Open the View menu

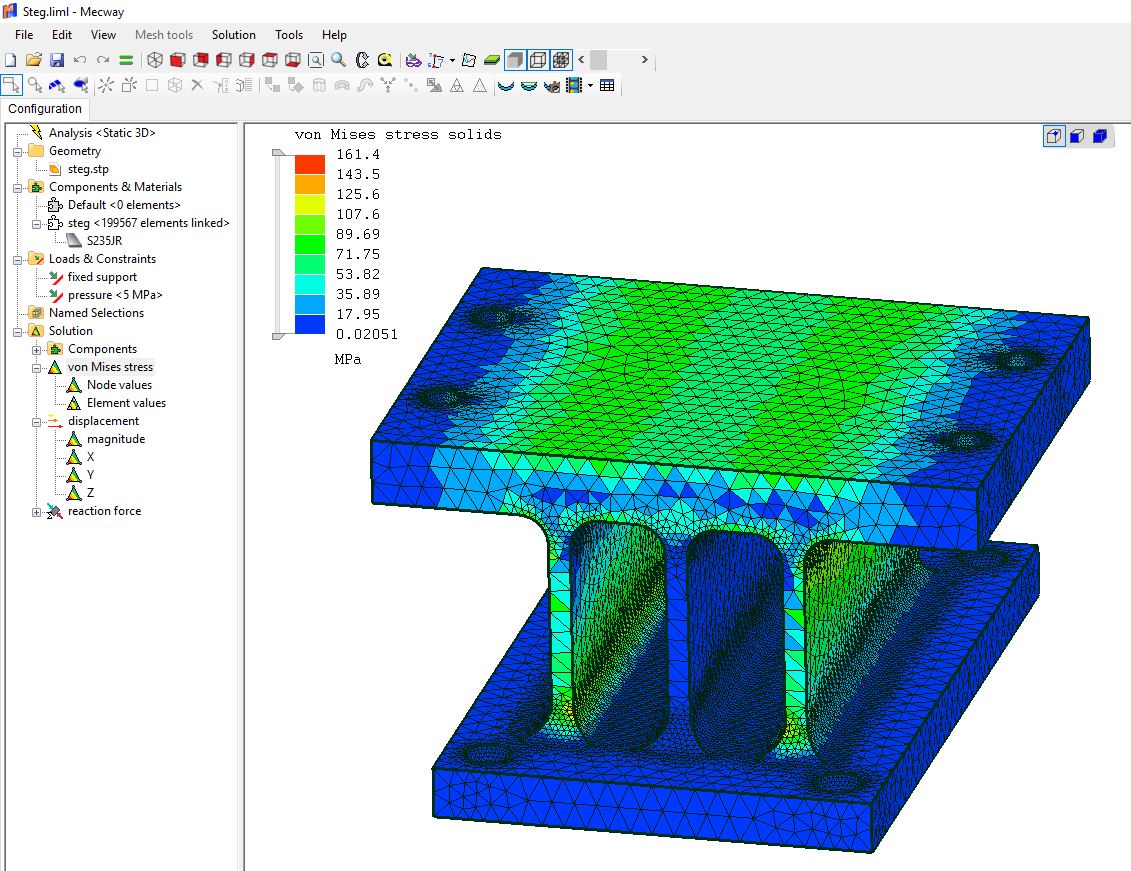pyautogui.click(x=103, y=35)
